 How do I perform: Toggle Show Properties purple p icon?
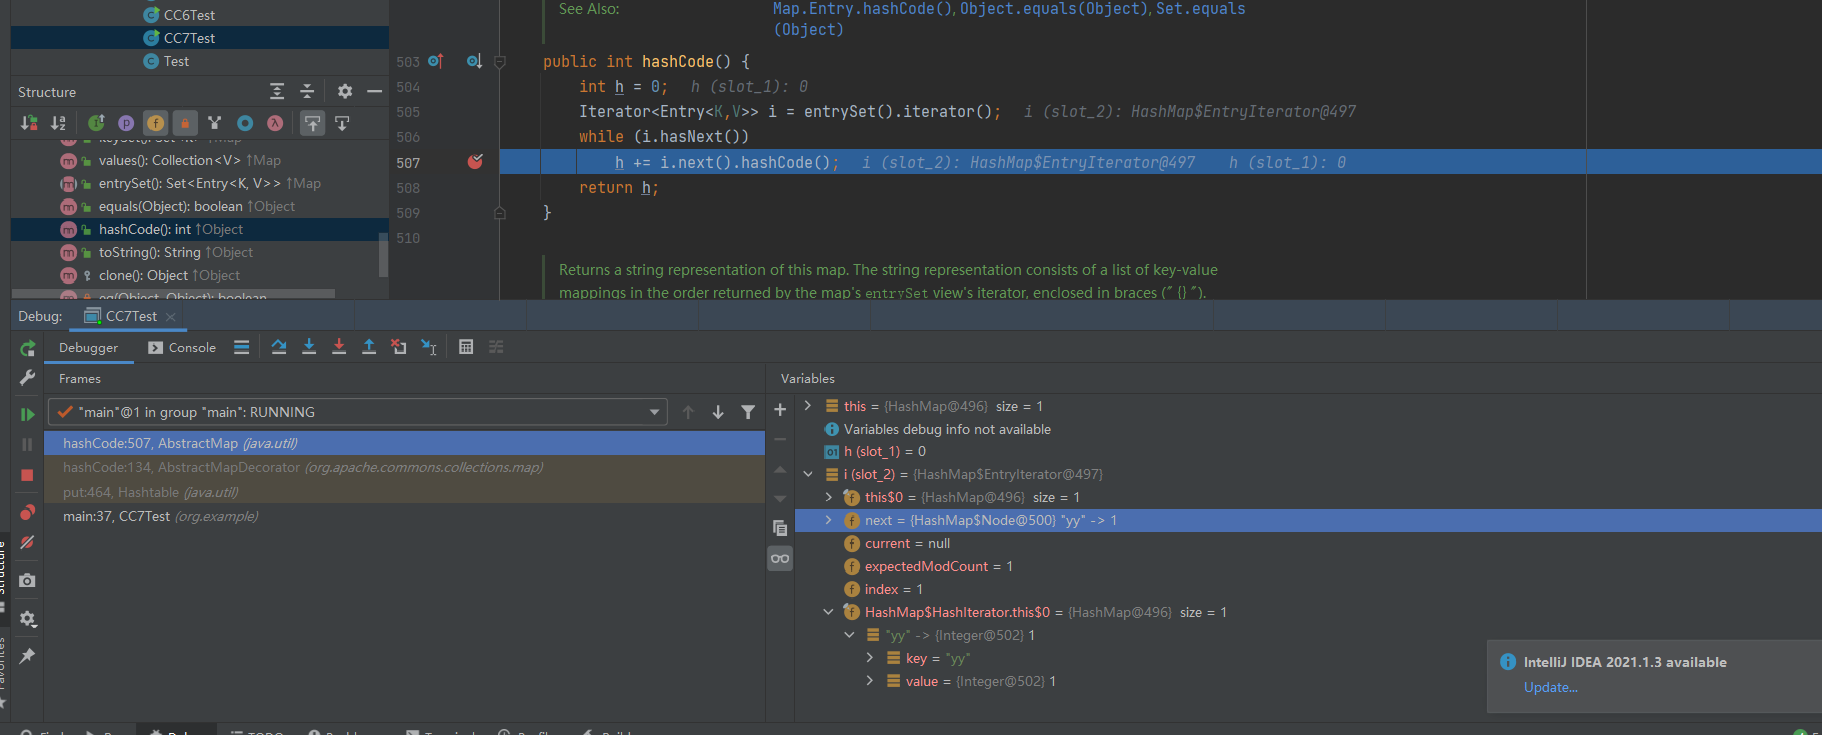[x=126, y=123]
